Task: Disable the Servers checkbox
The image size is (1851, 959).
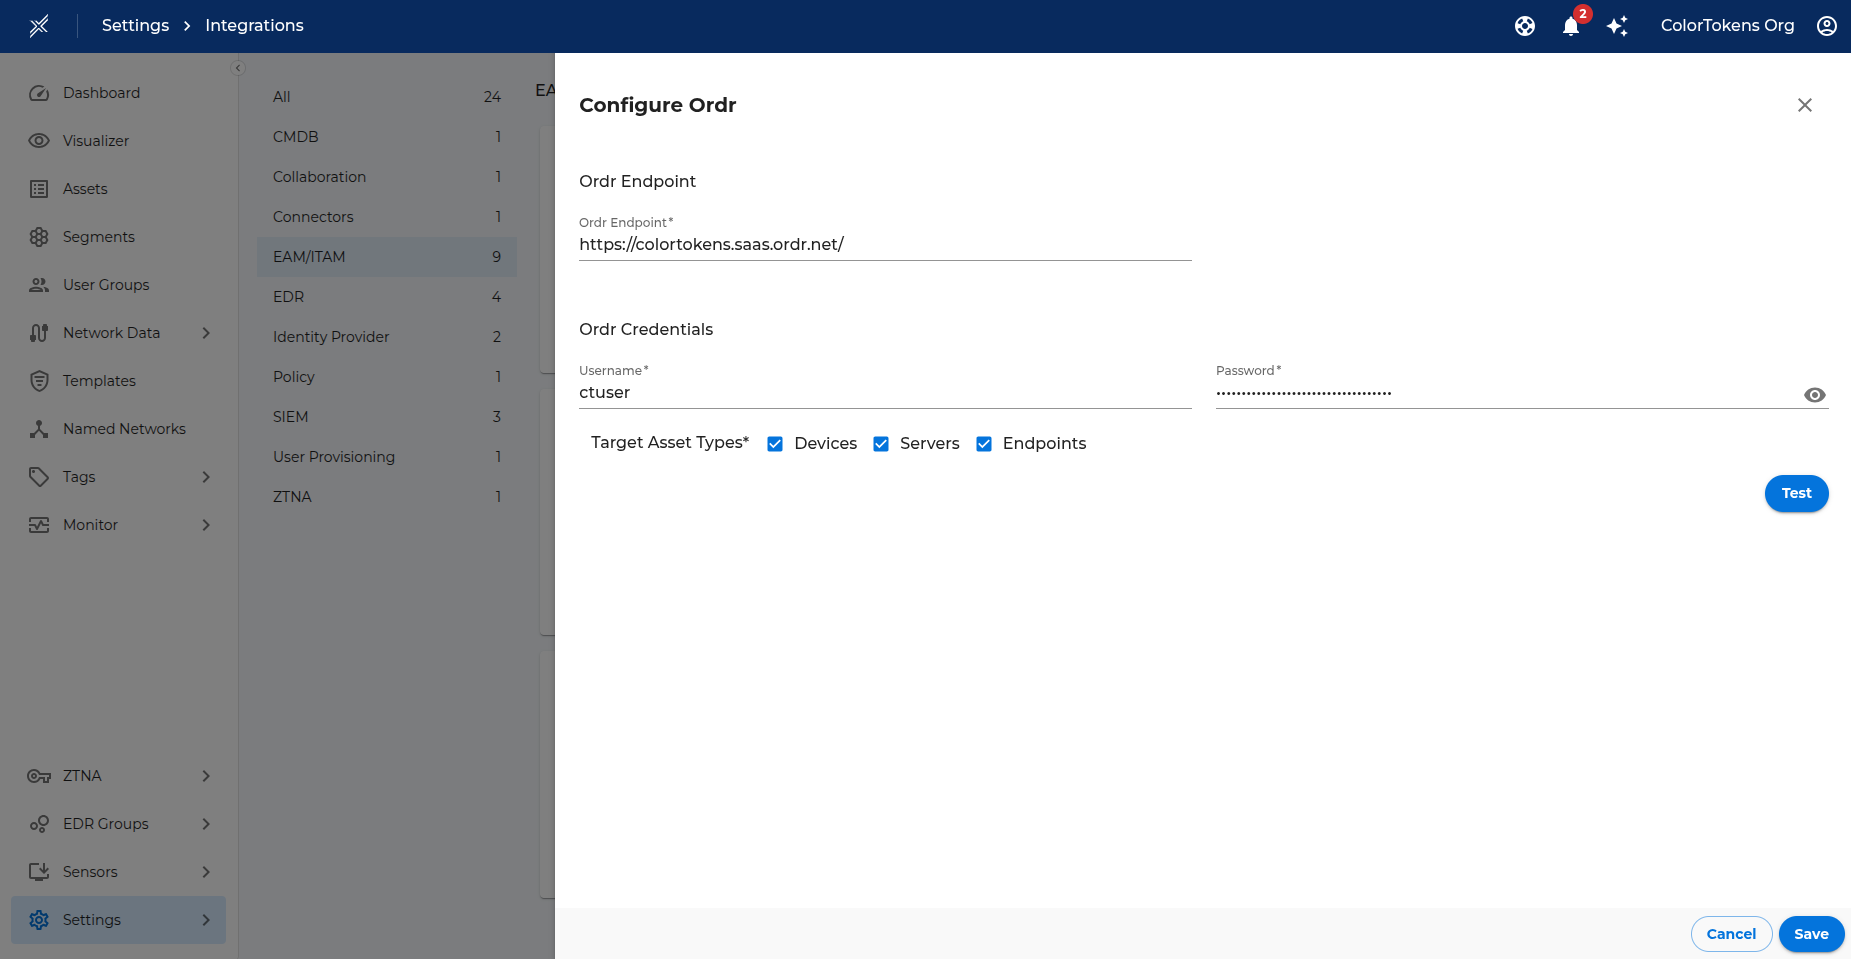Action: (x=881, y=443)
